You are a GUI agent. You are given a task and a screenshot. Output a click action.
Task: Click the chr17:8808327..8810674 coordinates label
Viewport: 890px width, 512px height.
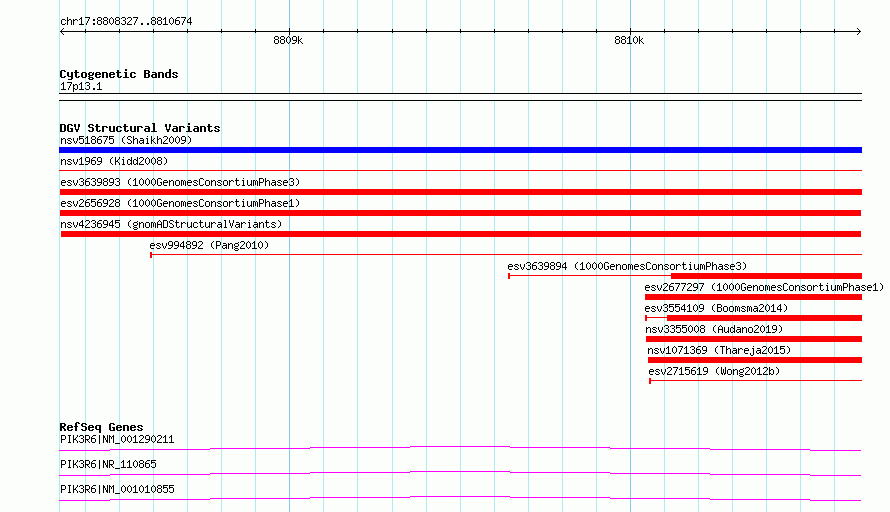[126, 21]
